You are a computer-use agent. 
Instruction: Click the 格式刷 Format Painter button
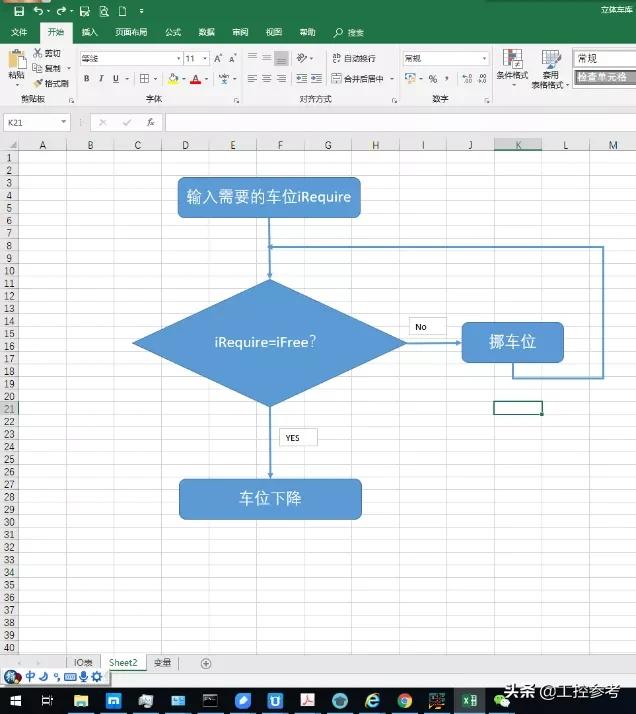[51, 83]
